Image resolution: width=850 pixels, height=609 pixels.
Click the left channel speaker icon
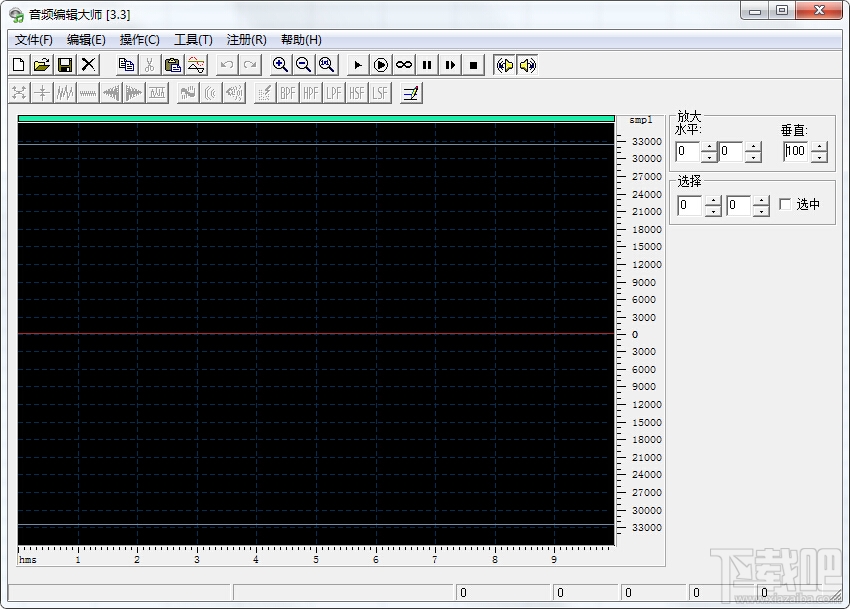[505, 65]
